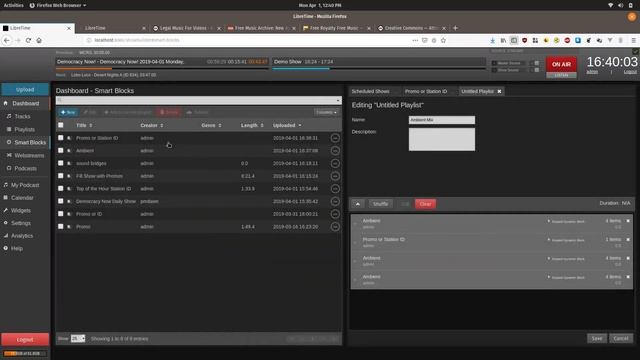Clear the playlist with red Clear button
Screen dimensions: 640x360
pyautogui.click(x=425, y=204)
